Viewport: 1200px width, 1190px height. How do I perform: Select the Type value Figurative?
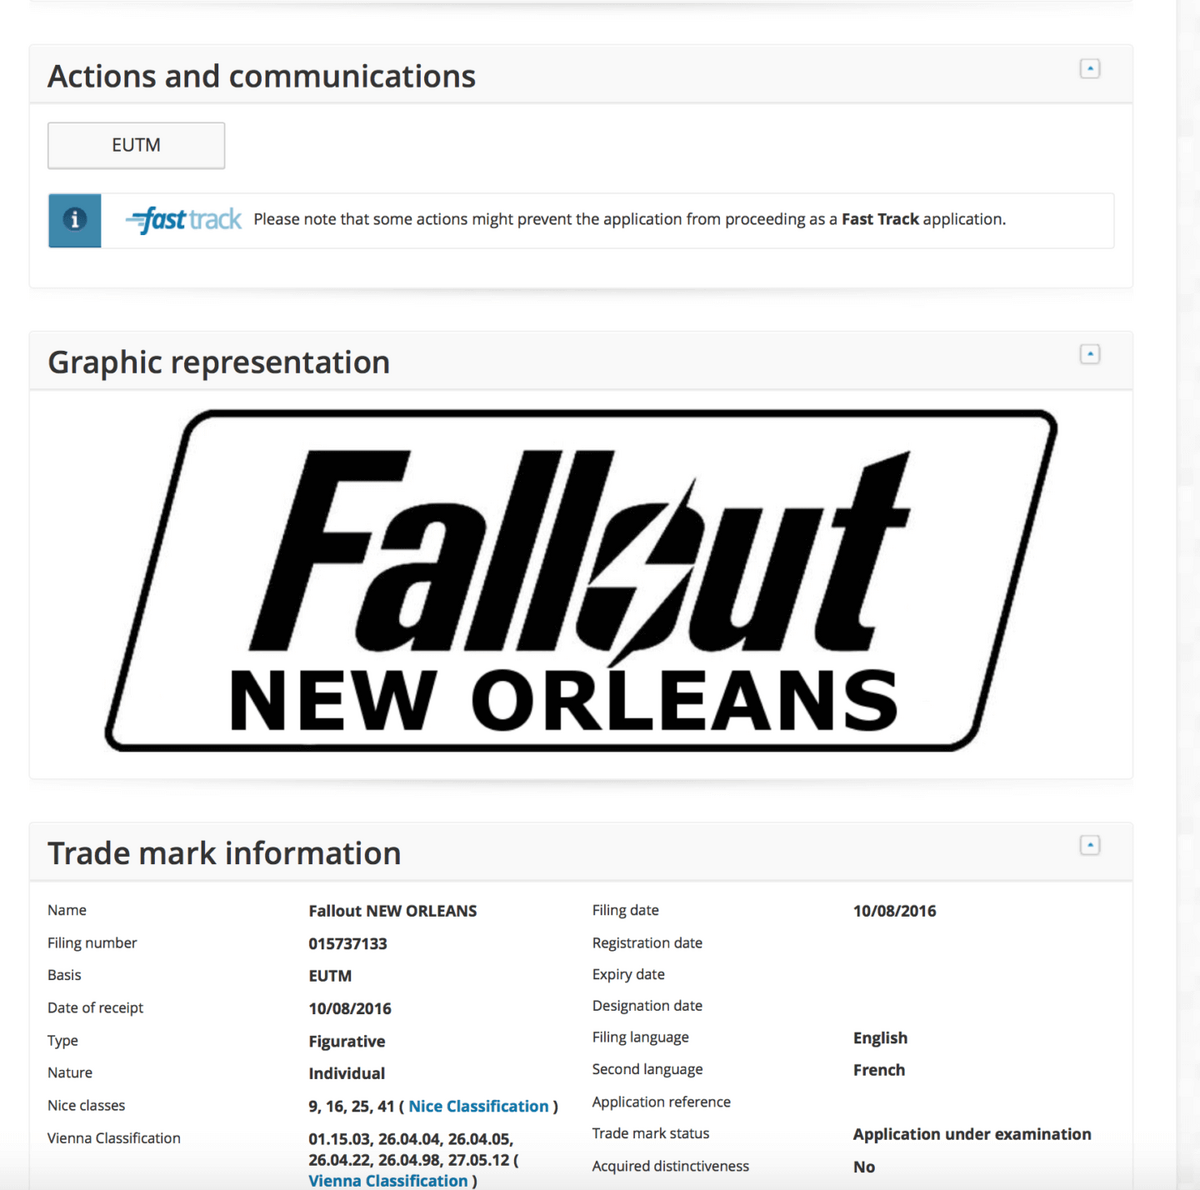click(347, 1042)
